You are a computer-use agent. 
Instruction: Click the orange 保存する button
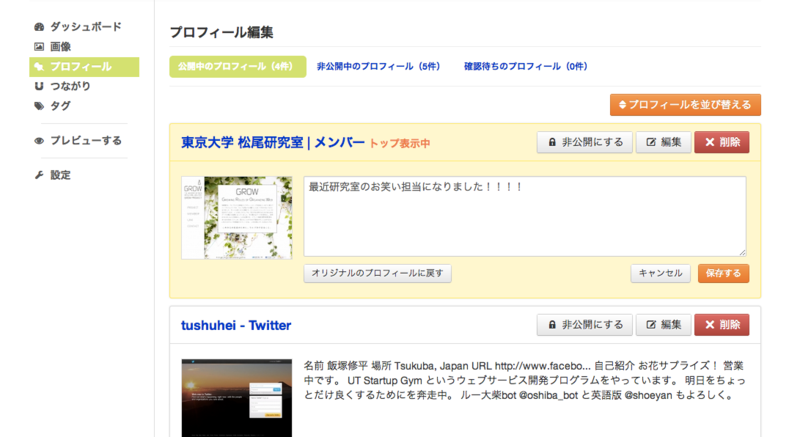pyautogui.click(x=723, y=273)
